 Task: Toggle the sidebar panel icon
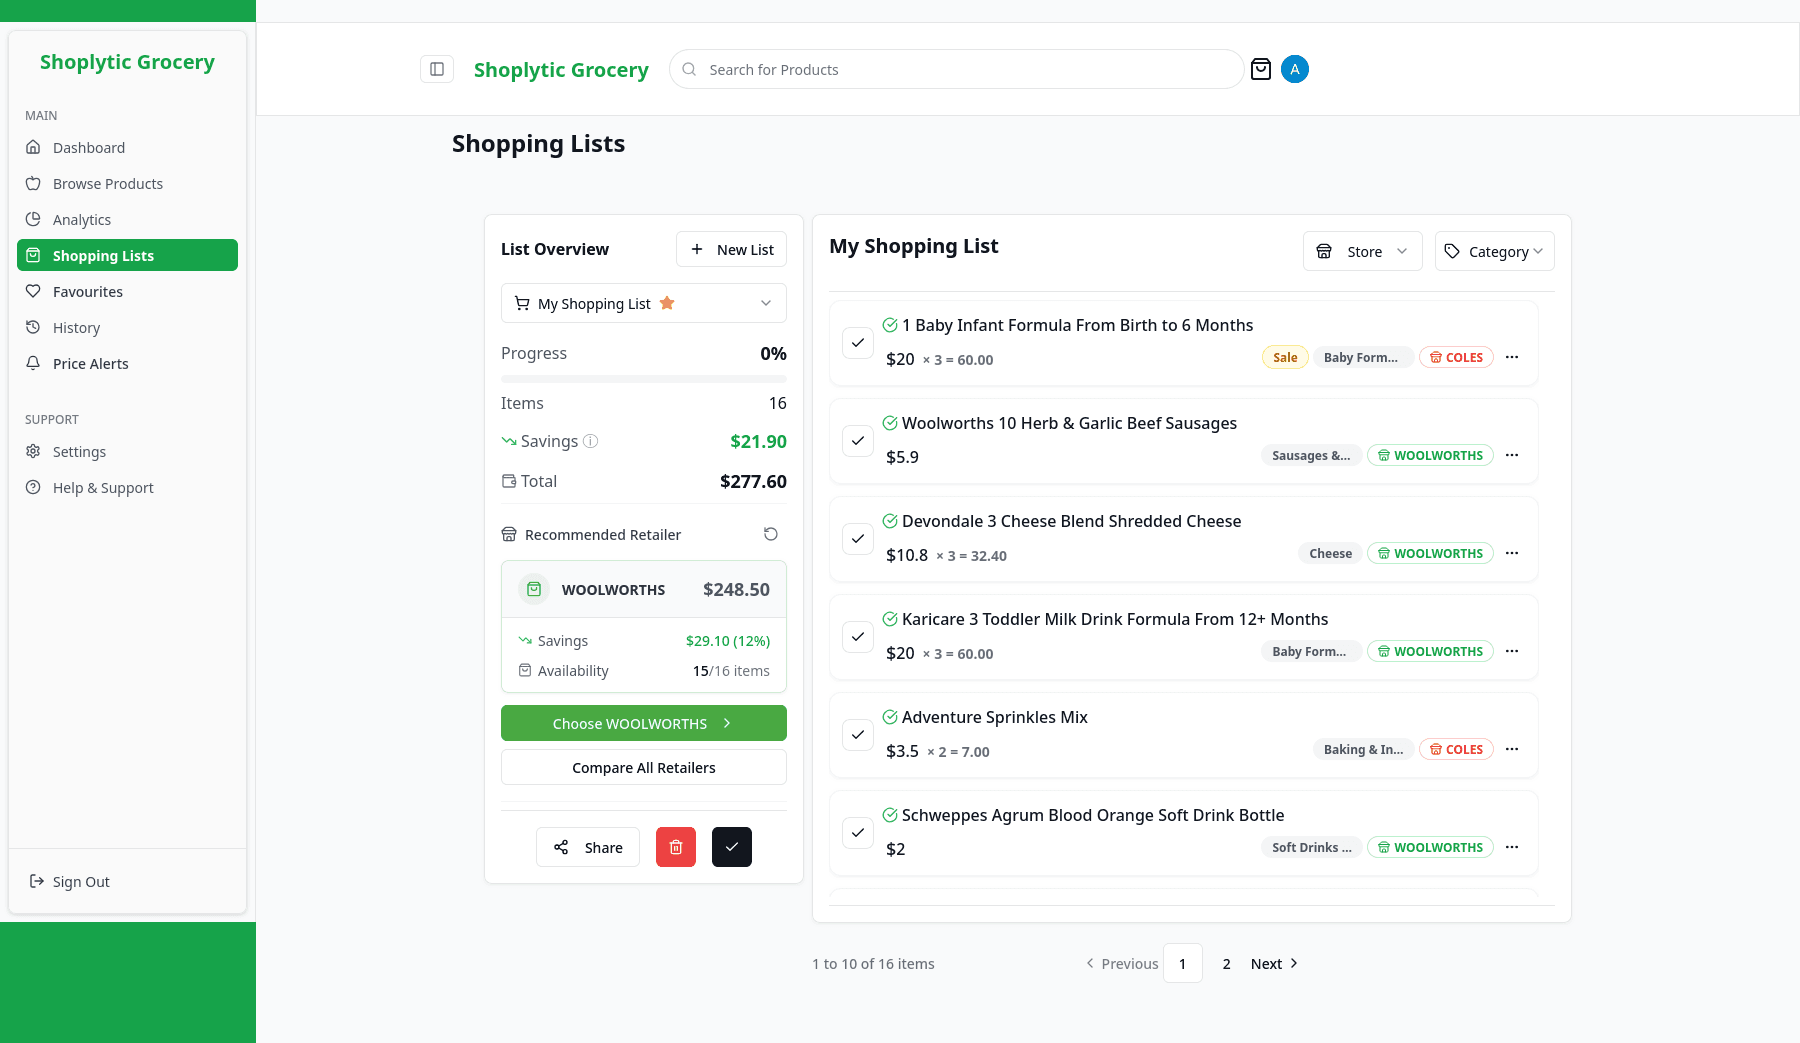(x=437, y=69)
